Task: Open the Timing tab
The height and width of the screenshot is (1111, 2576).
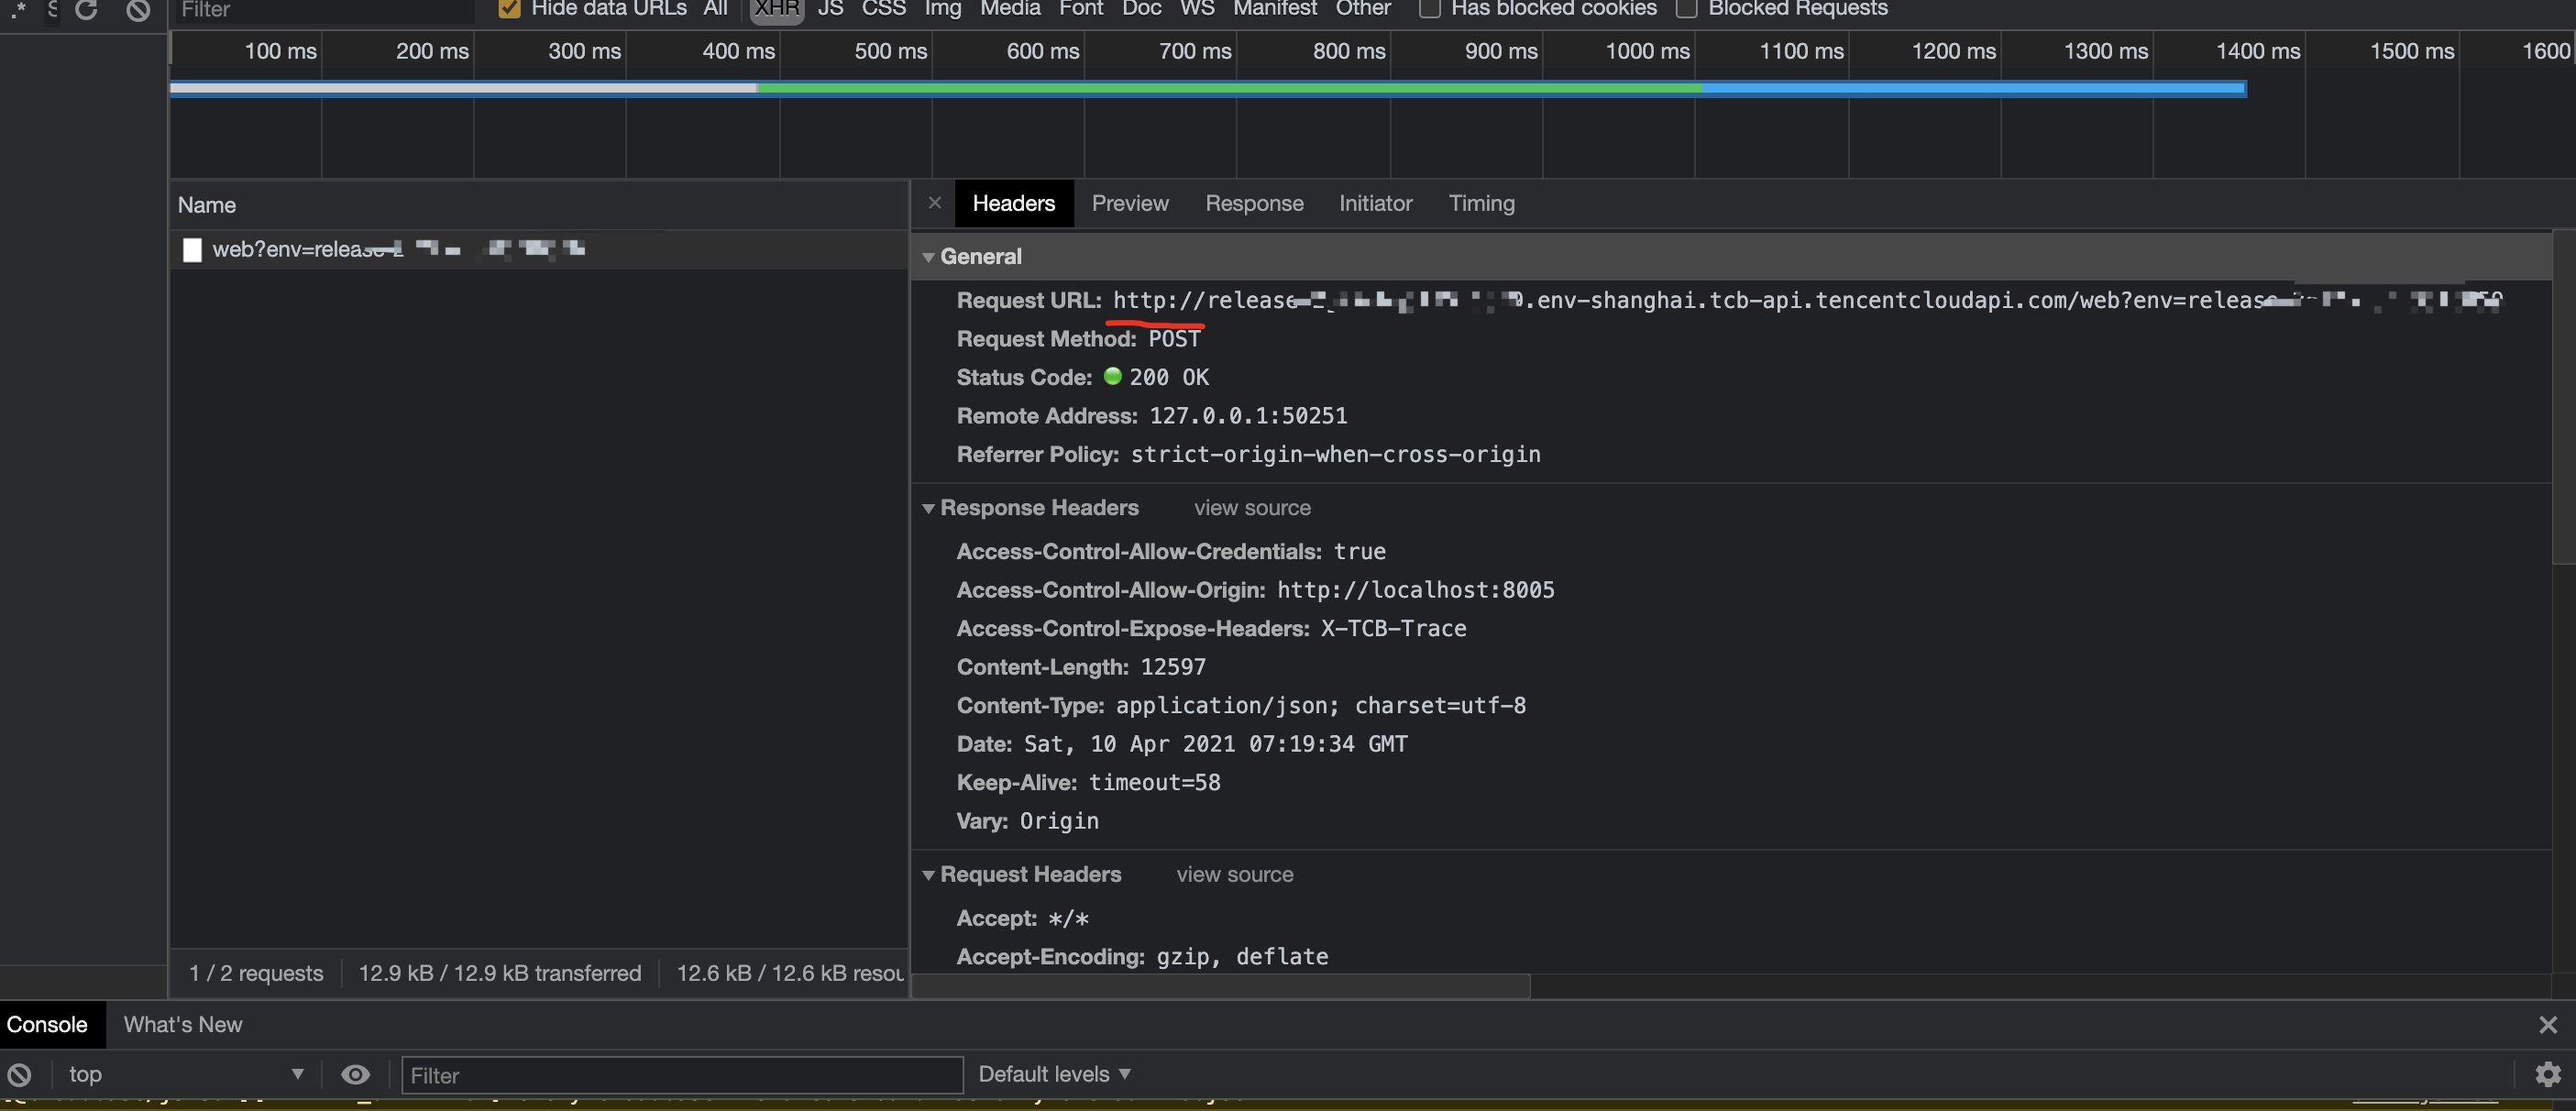Action: (1481, 203)
